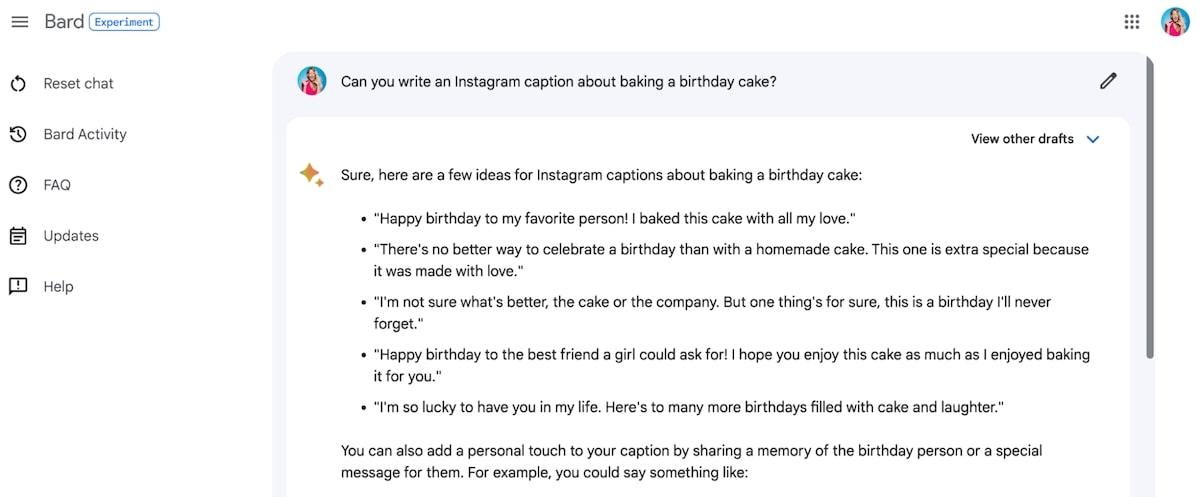Click the FAQ question mark icon
Viewport: 1200px width, 497px height.
[18, 185]
